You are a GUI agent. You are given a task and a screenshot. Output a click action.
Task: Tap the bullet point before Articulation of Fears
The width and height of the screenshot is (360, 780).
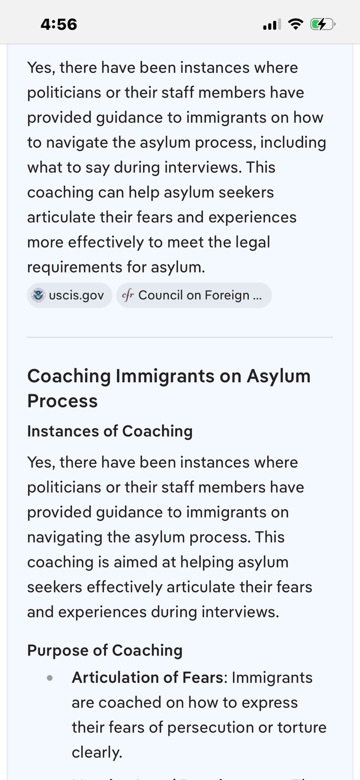[x=49, y=678]
